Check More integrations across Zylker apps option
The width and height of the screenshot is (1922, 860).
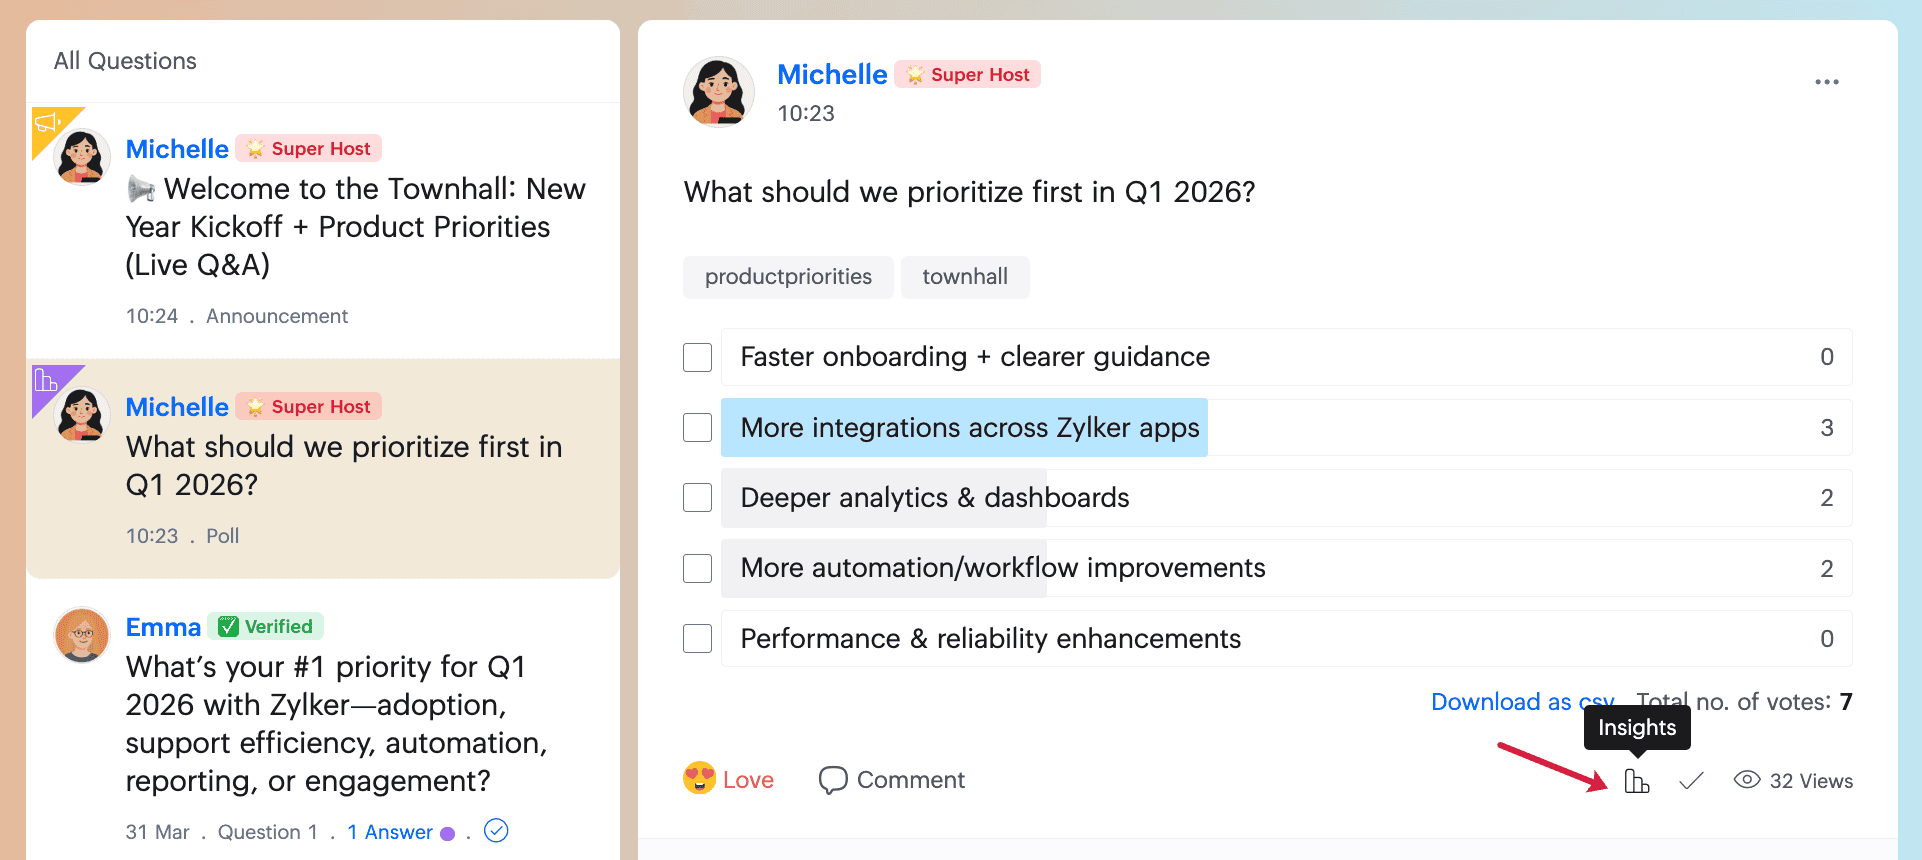coord(697,428)
